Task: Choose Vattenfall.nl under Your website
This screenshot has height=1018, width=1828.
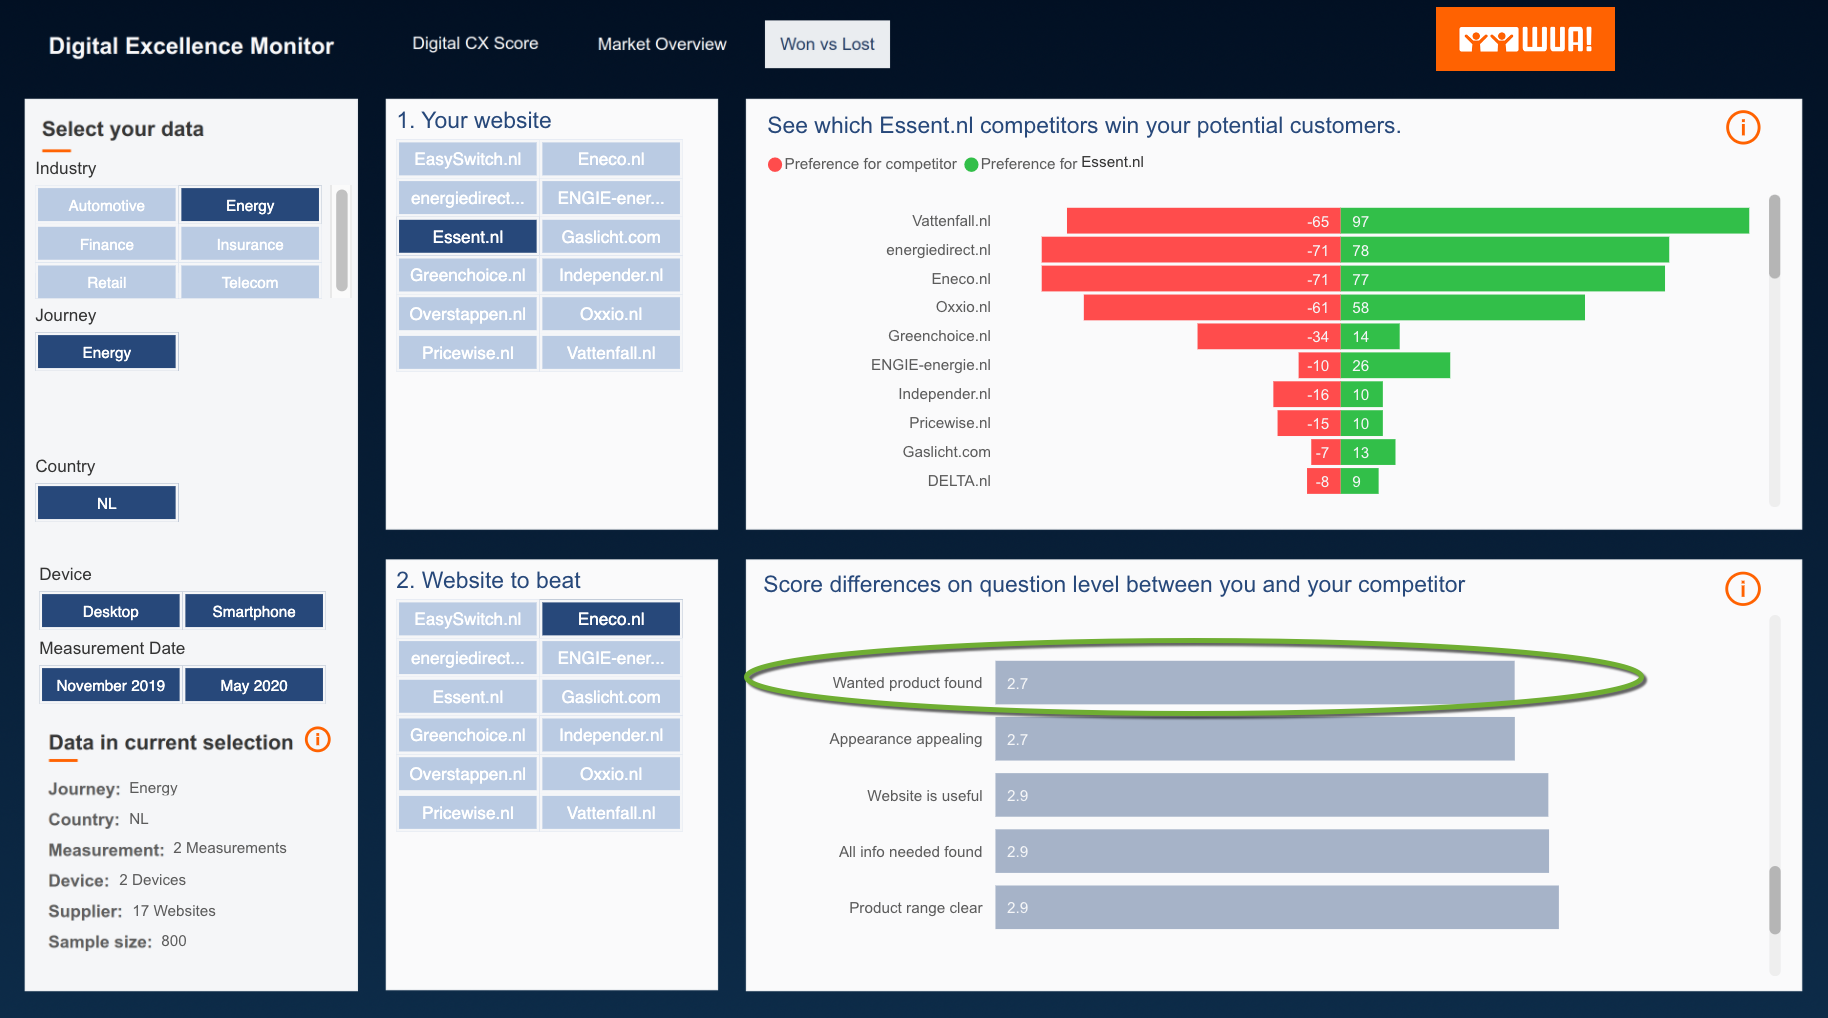Action: (611, 353)
